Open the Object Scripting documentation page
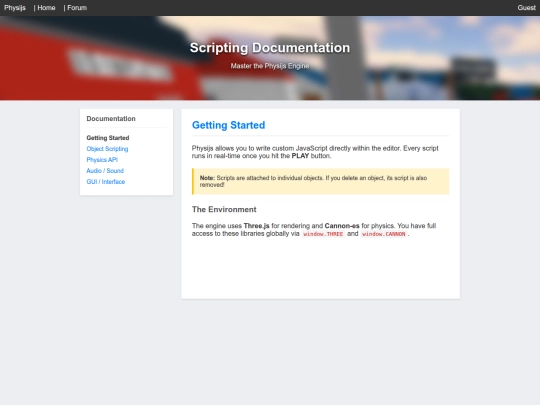 click(107, 149)
